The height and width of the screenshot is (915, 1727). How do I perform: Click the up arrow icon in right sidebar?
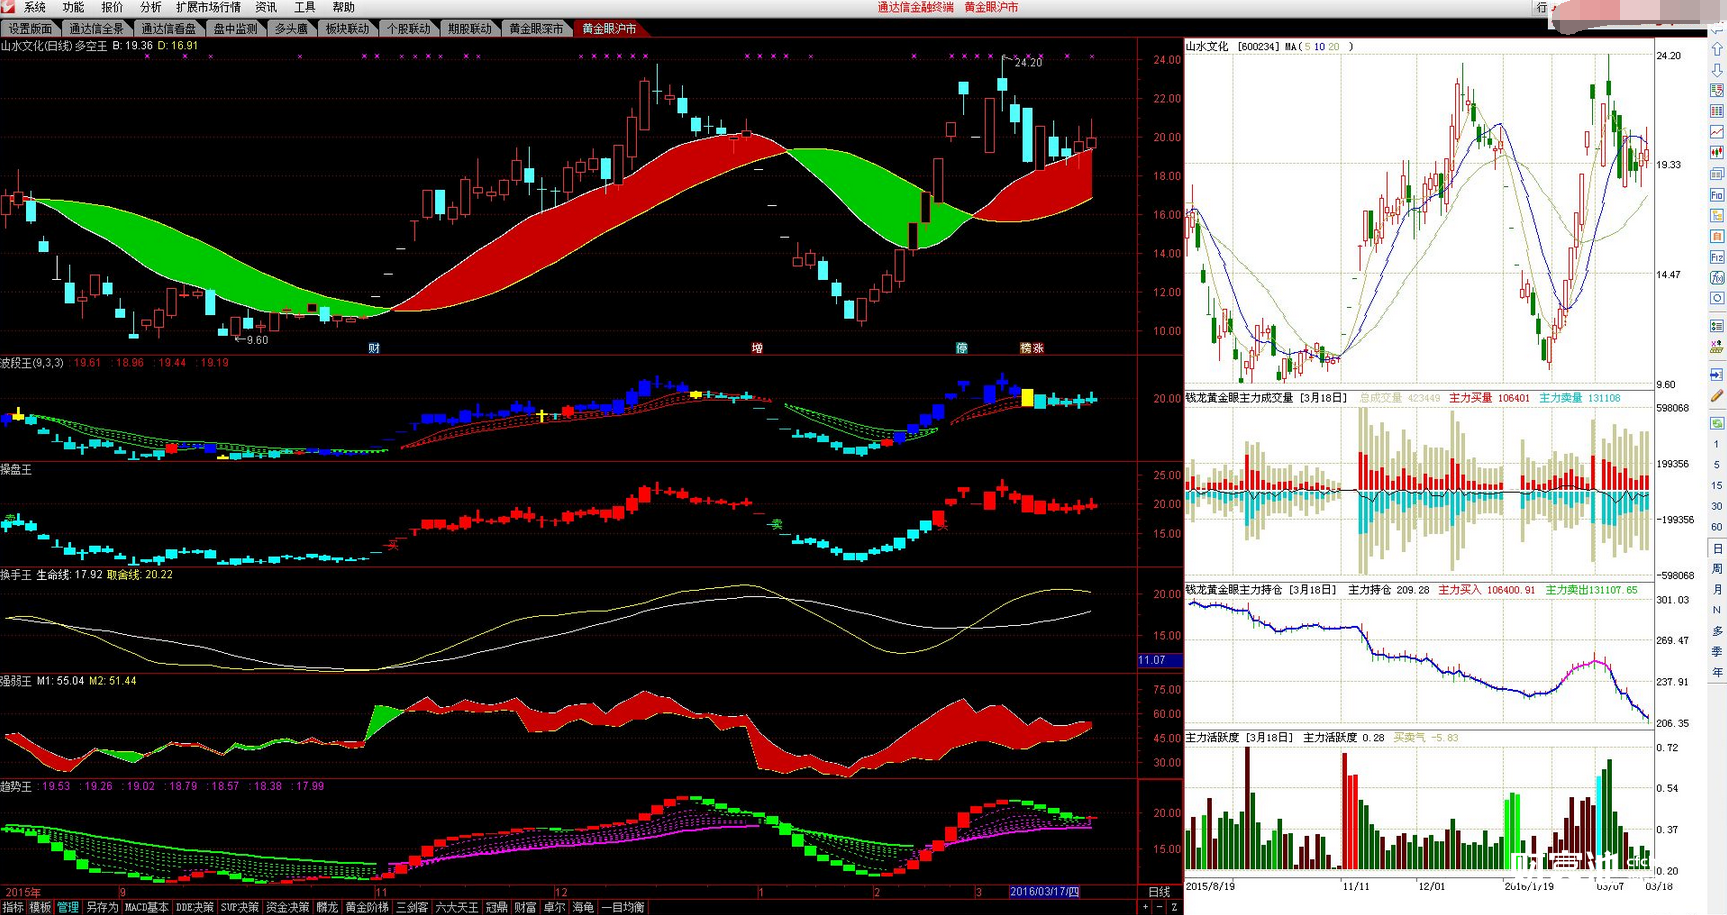[x=1717, y=49]
